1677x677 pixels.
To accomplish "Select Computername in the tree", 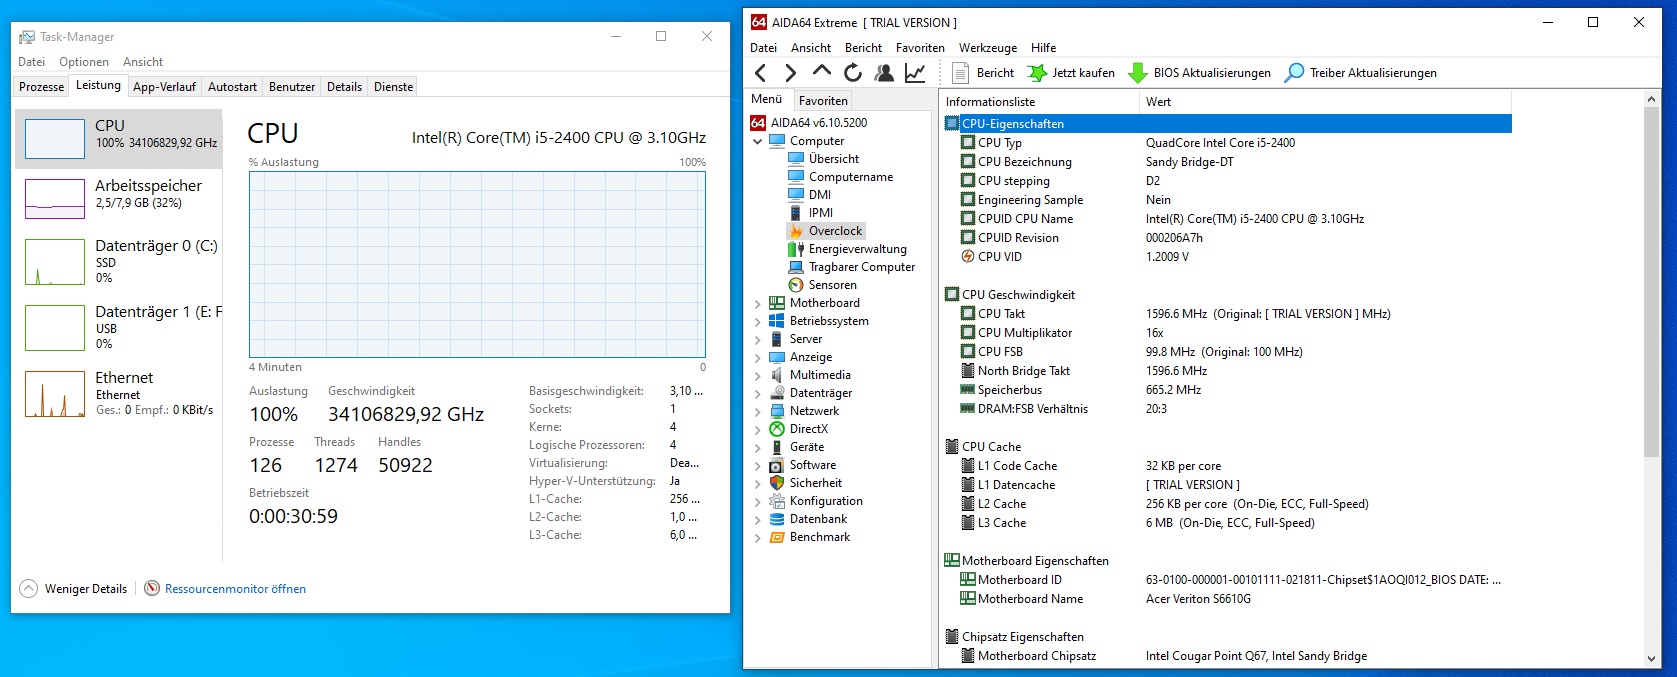I will click(x=841, y=177).
